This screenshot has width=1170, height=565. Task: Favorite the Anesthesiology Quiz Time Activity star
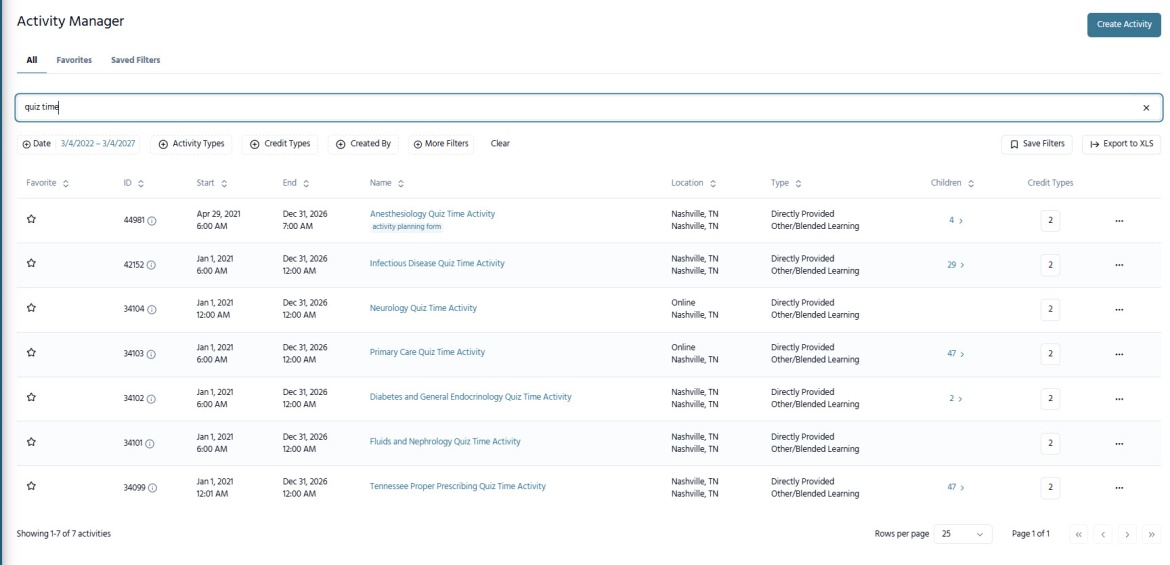coord(31,220)
